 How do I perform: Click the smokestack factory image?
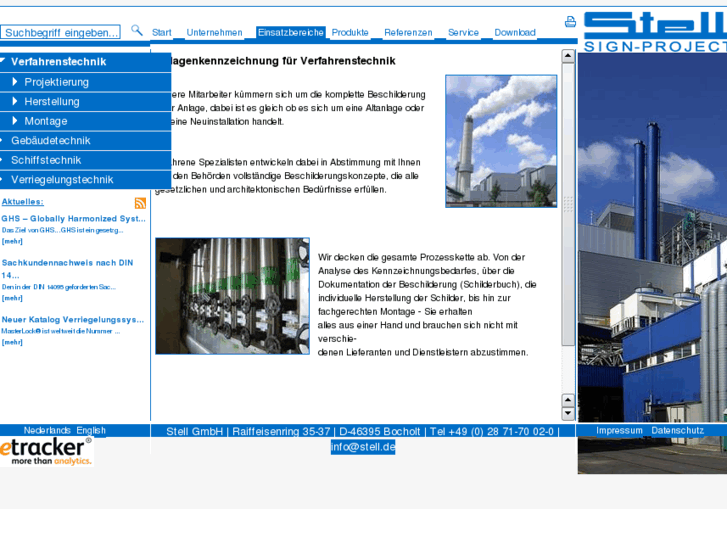pos(501,141)
